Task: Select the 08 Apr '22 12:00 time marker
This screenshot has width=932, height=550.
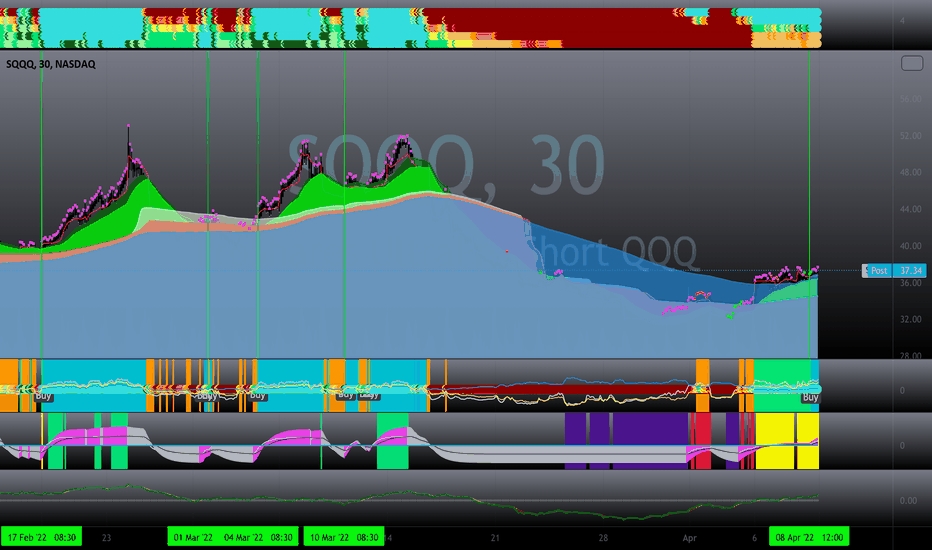Action: point(809,538)
